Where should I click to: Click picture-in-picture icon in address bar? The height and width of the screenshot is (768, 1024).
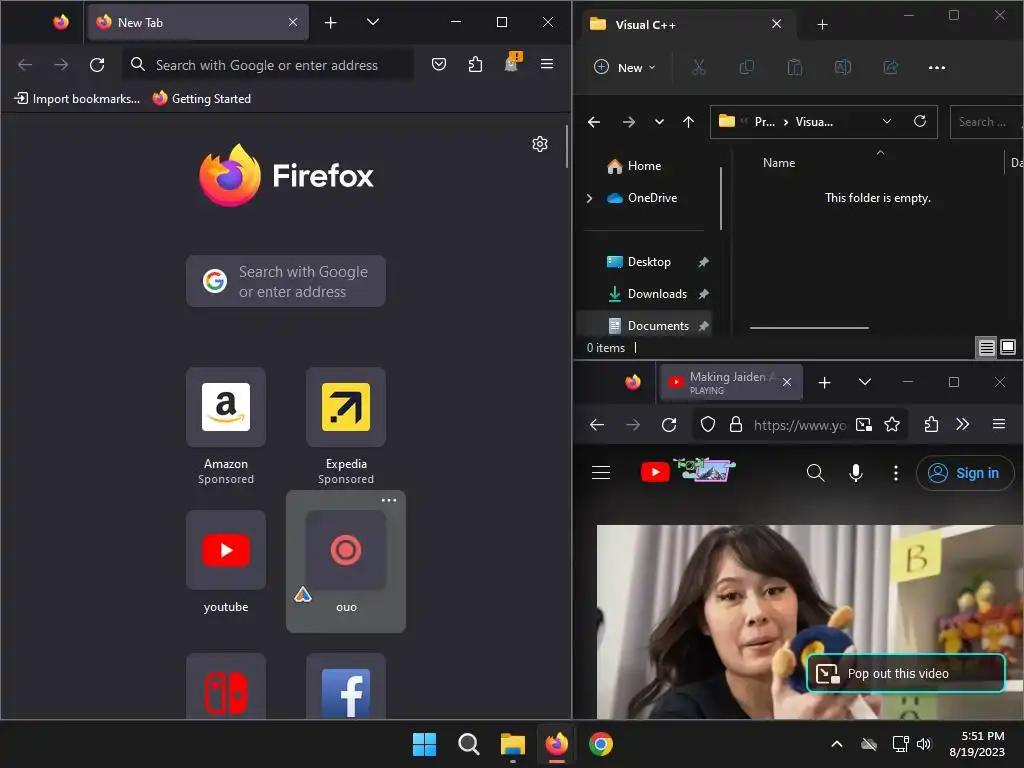tap(864, 424)
